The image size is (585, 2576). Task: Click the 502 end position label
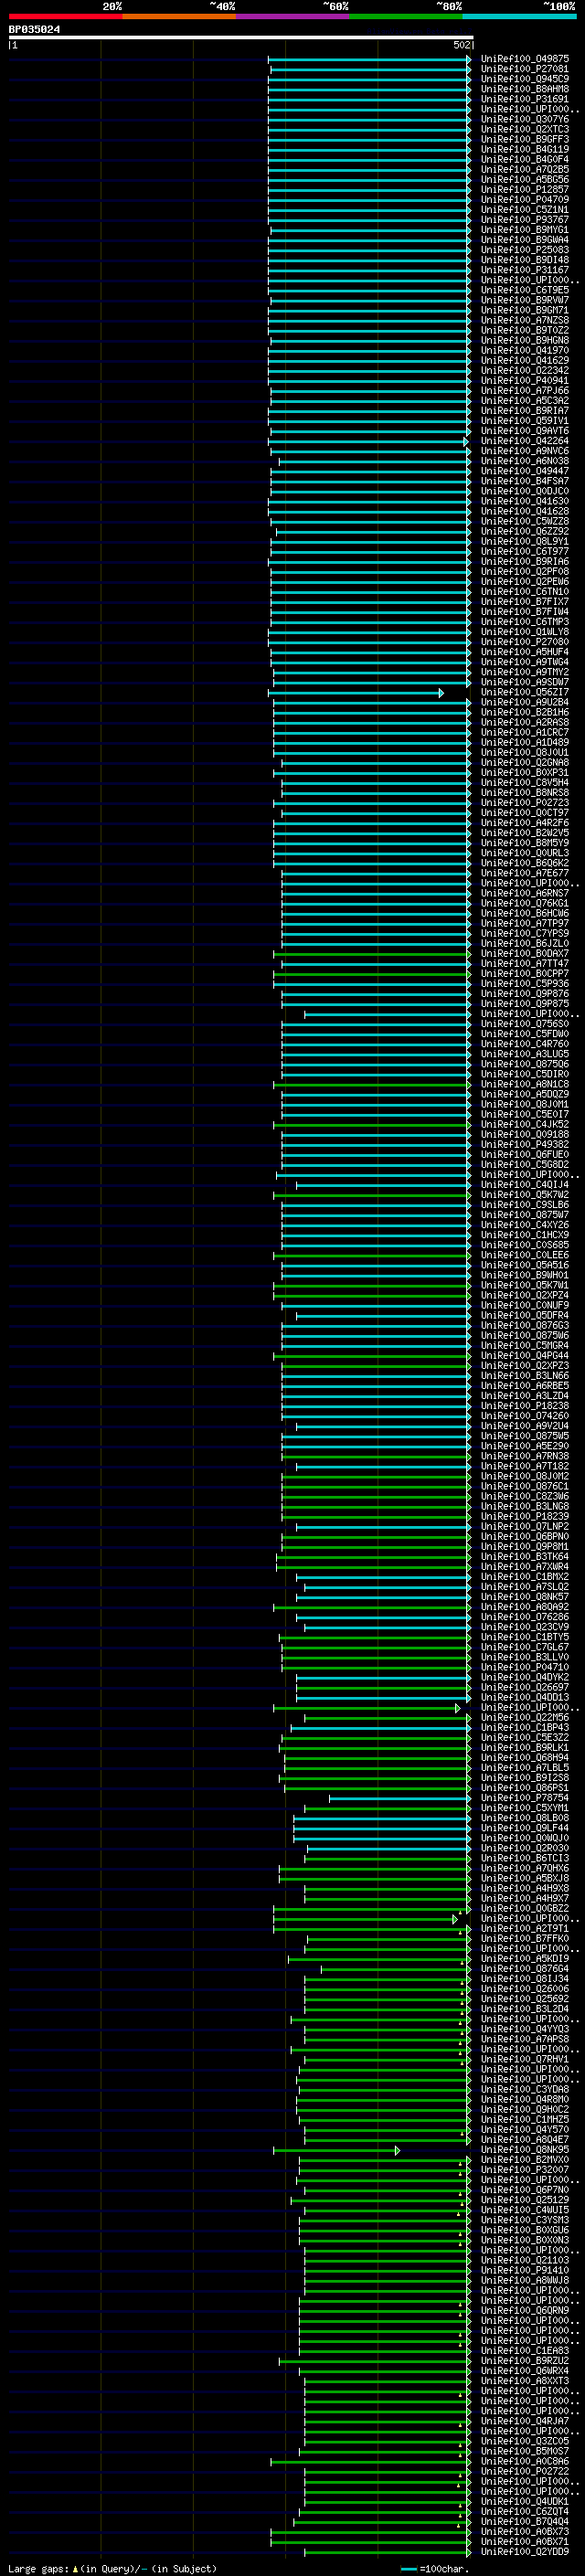[x=462, y=45]
